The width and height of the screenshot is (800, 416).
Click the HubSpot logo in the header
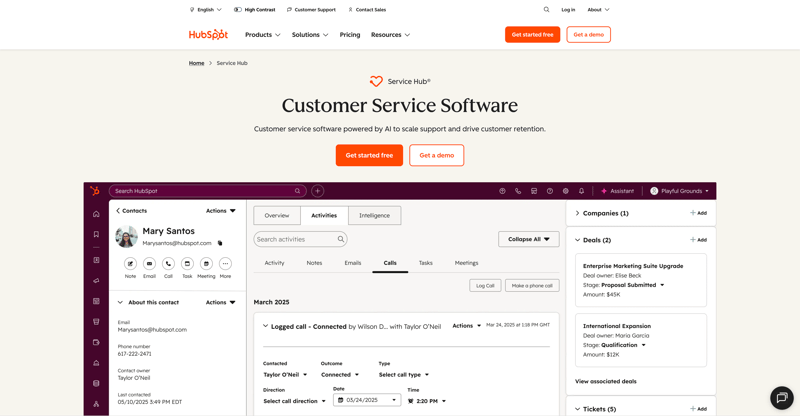(x=208, y=35)
